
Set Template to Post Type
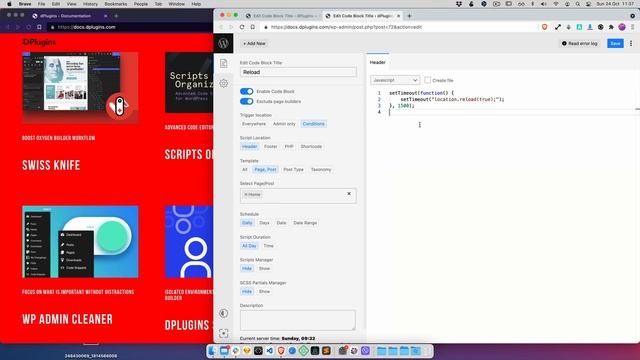point(293,169)
